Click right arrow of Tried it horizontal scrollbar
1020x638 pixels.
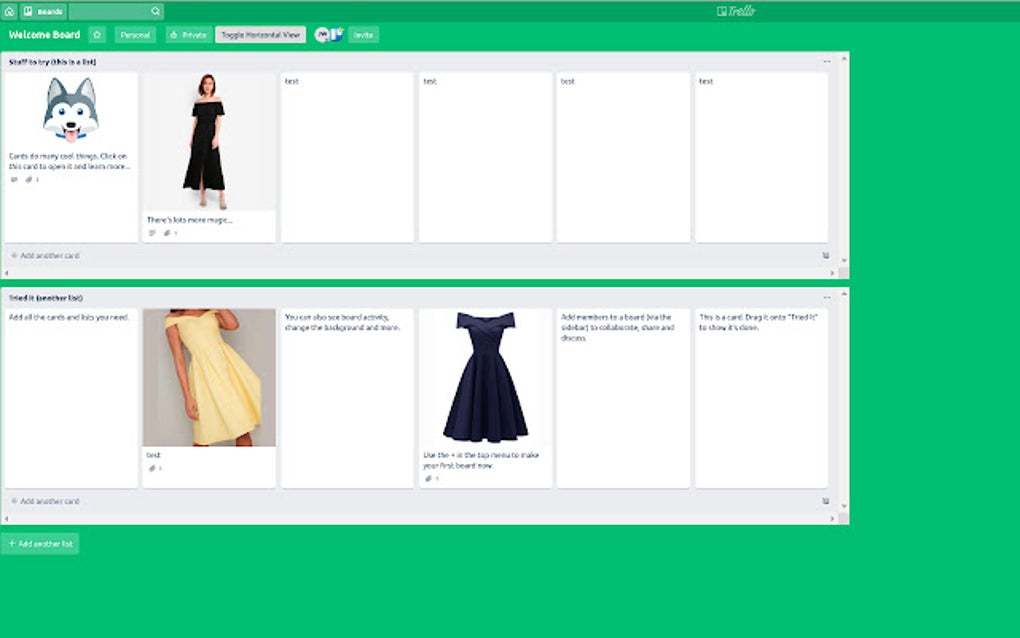pos(832,519)
